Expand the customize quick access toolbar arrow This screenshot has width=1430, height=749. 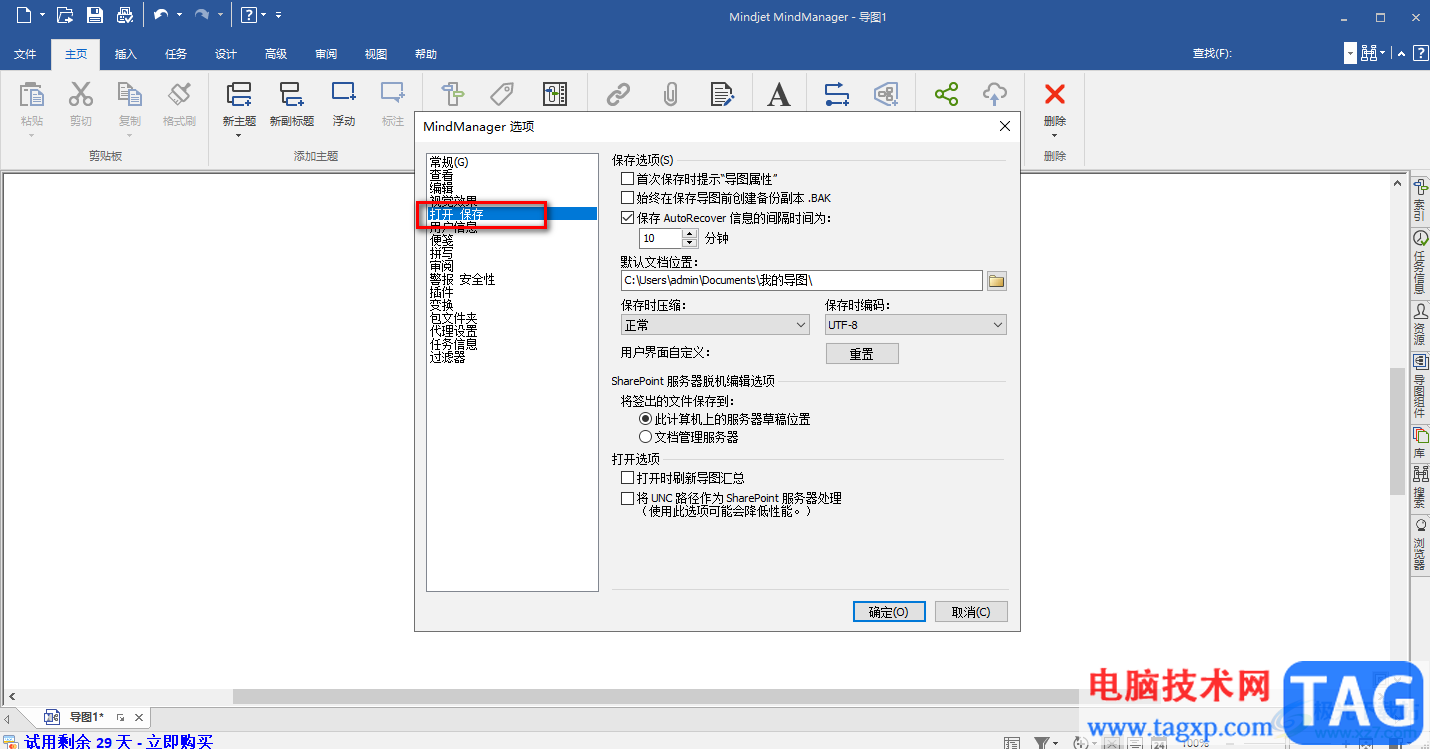point(278,15)
